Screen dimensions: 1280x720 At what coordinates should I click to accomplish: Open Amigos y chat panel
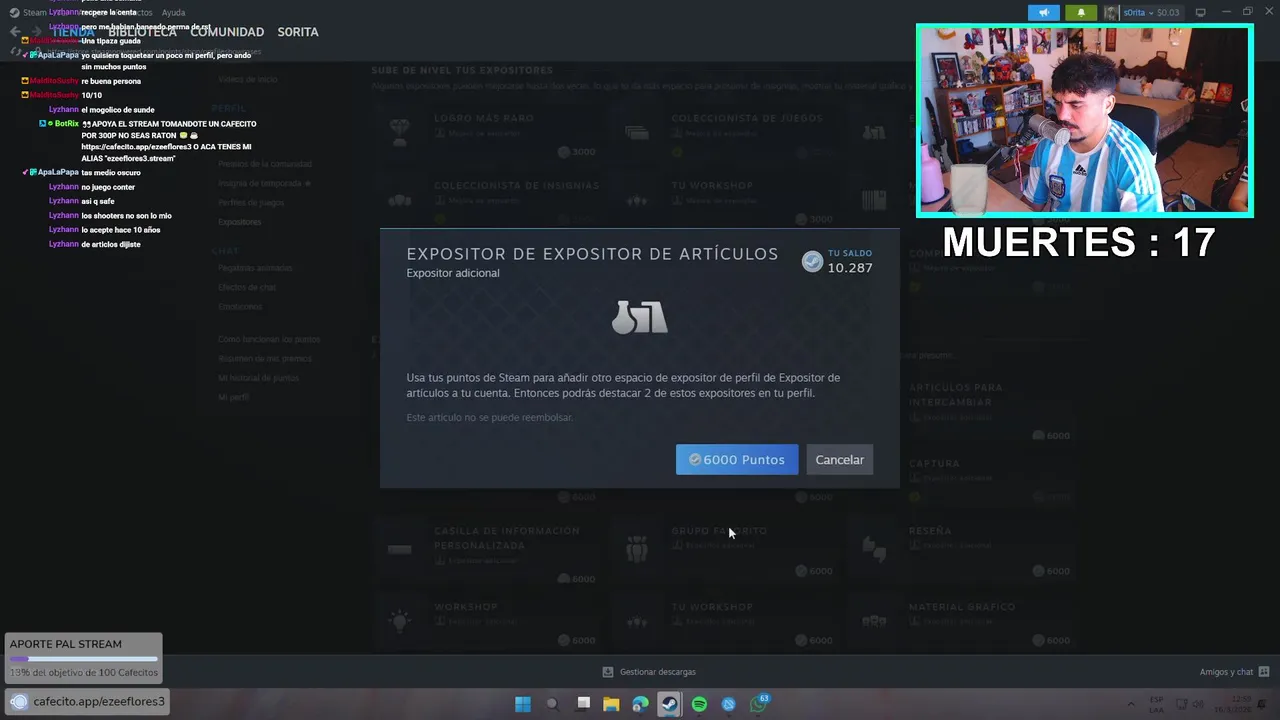pyautogui.click(x=1226, y=672)
